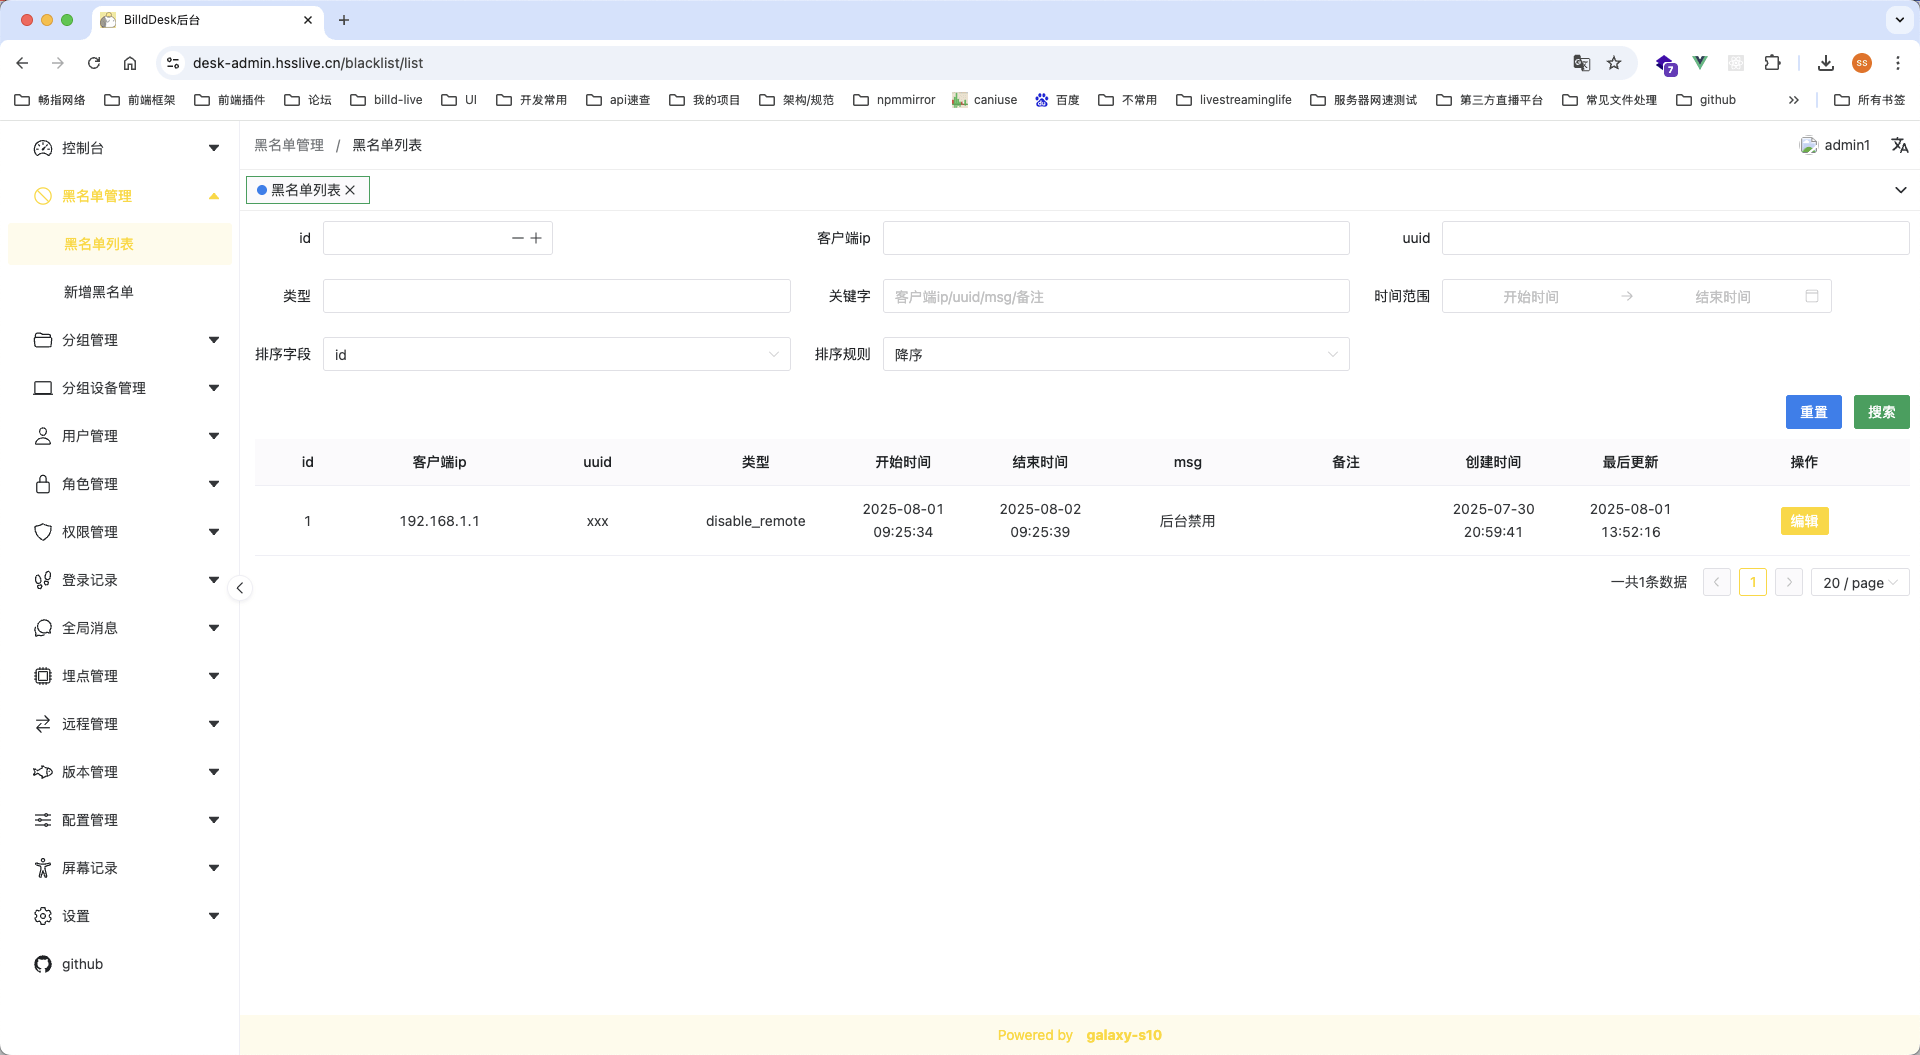Click the 开始时间 date field

[1531, 296]
